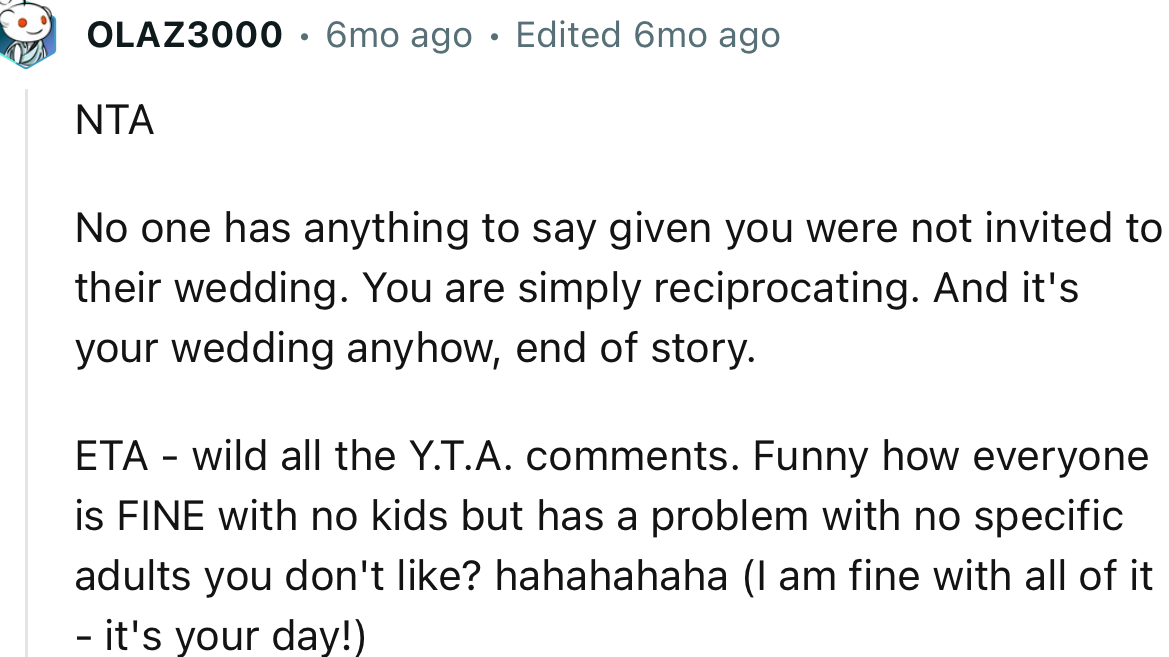
Task: Click the "6mo ago" comment timestamp
Action: click(399, 36)
